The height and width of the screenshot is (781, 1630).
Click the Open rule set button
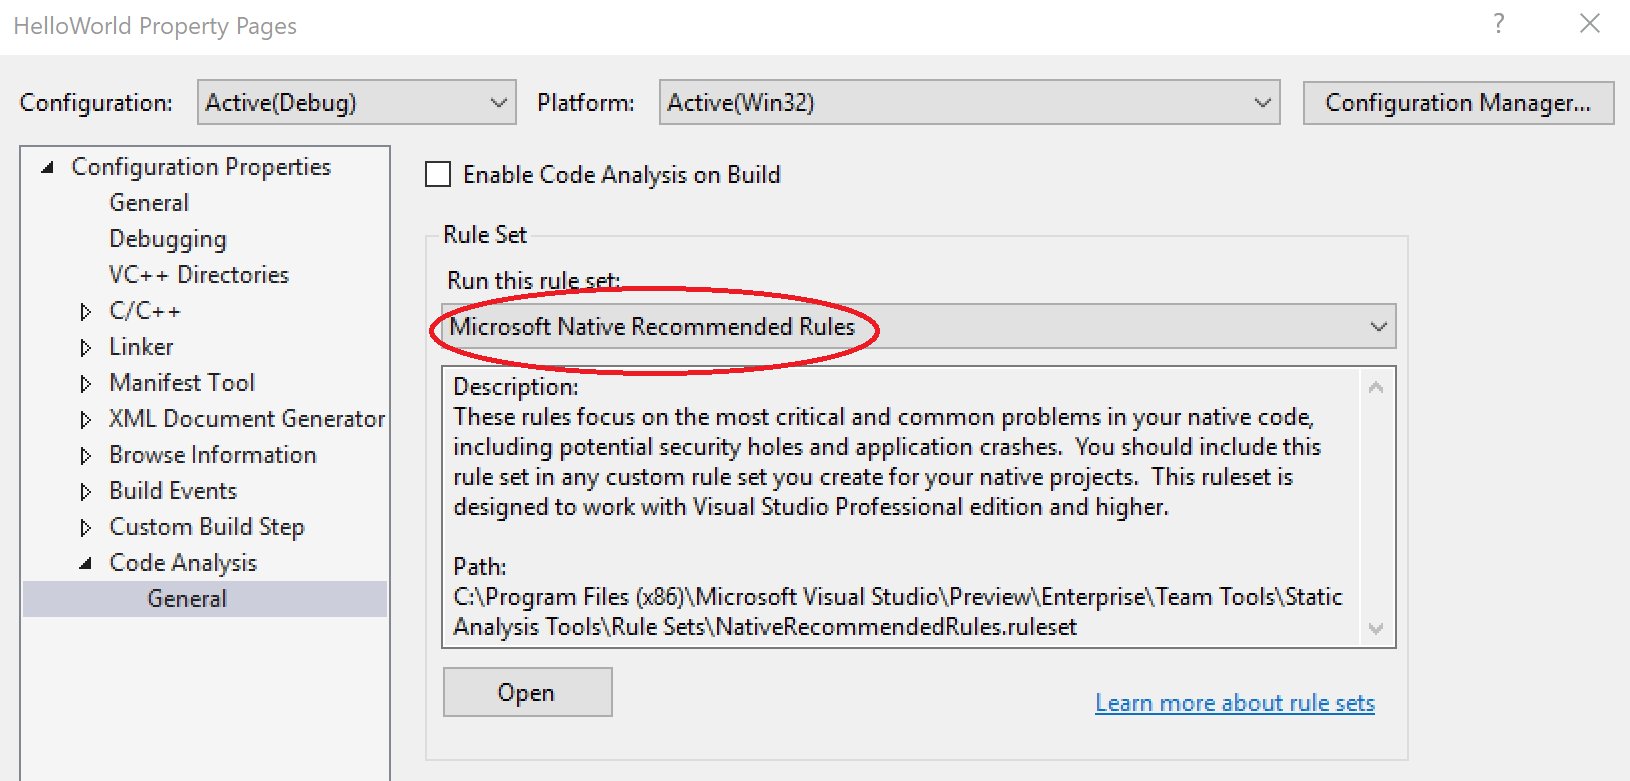(x=527, y=692)
